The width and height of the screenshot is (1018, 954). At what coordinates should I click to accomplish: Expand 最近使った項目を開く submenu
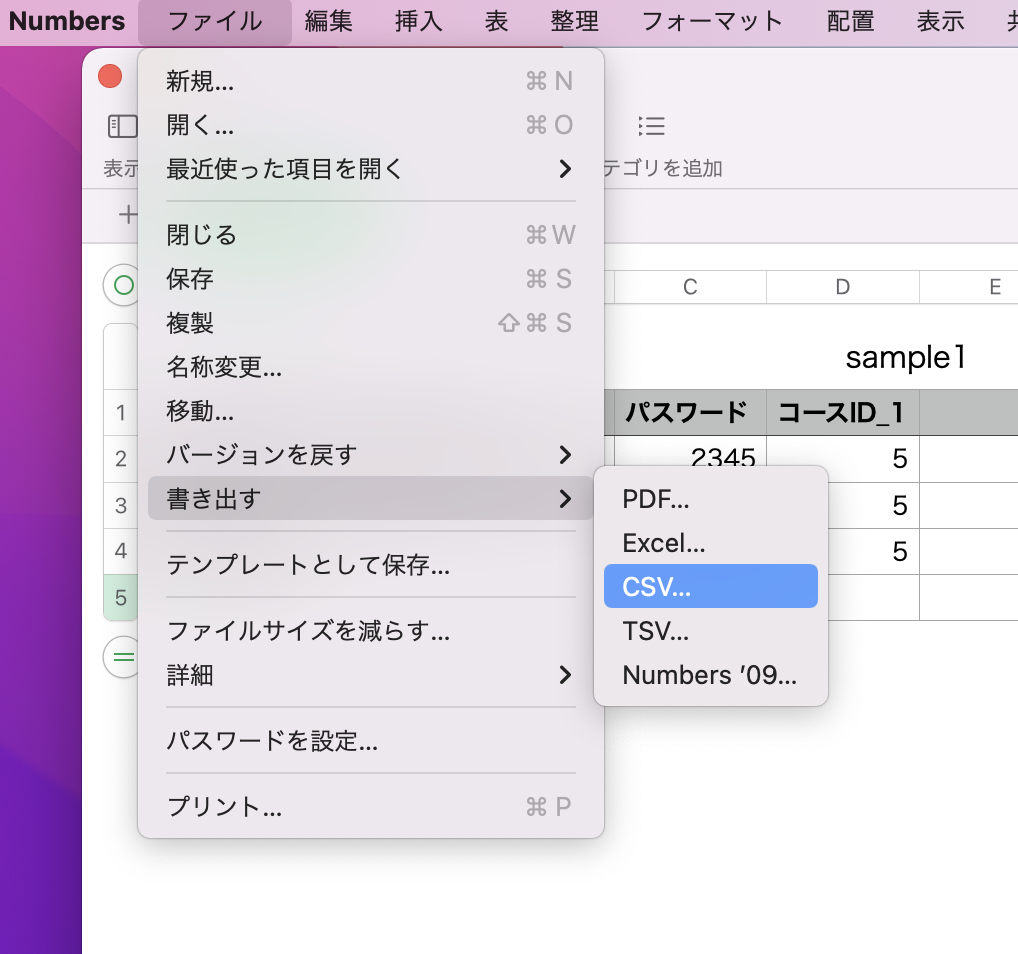pyautogui.click(x=370, y=169)
